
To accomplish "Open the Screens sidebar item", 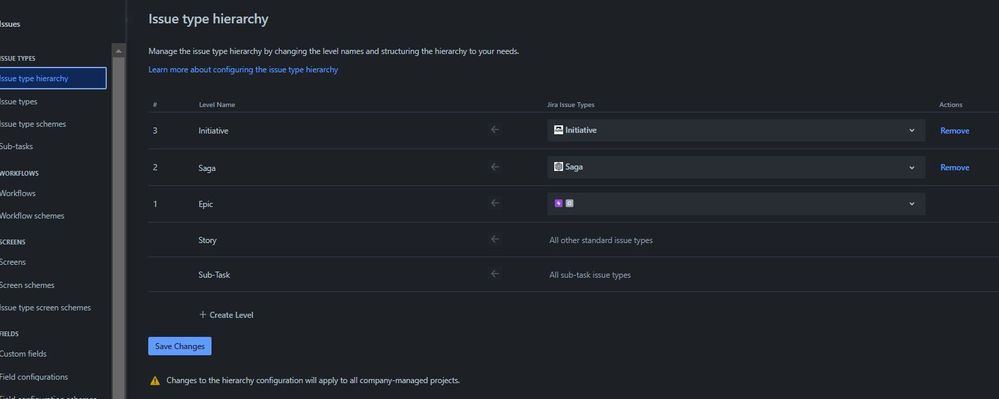I will pyautogui.click(x=13, y=262).
